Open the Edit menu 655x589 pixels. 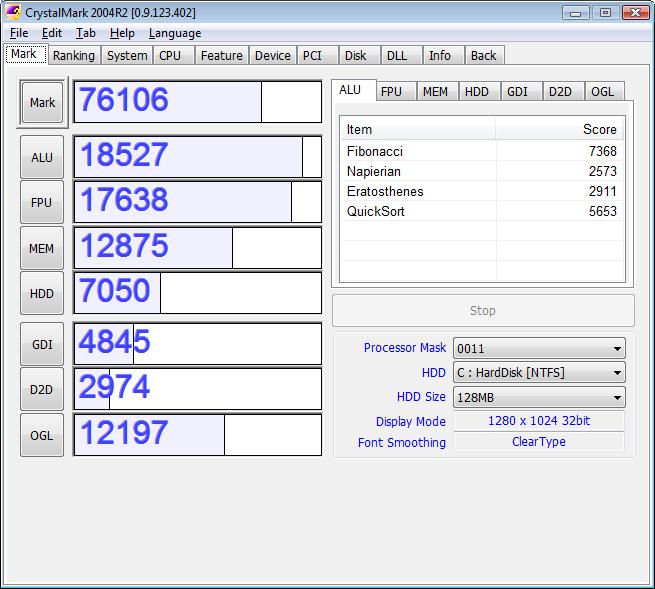point(52,33)
